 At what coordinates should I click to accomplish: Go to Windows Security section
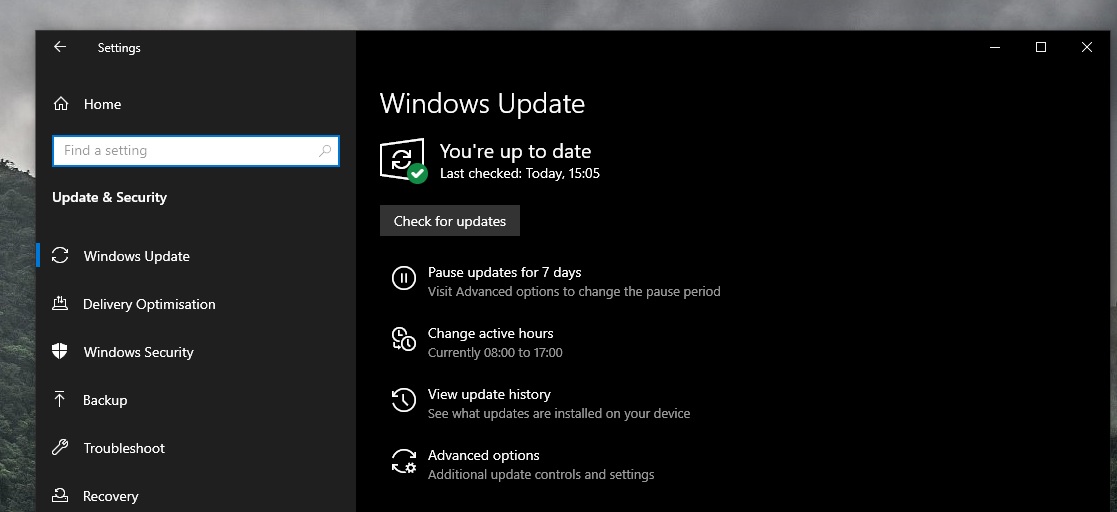point(138,352)
